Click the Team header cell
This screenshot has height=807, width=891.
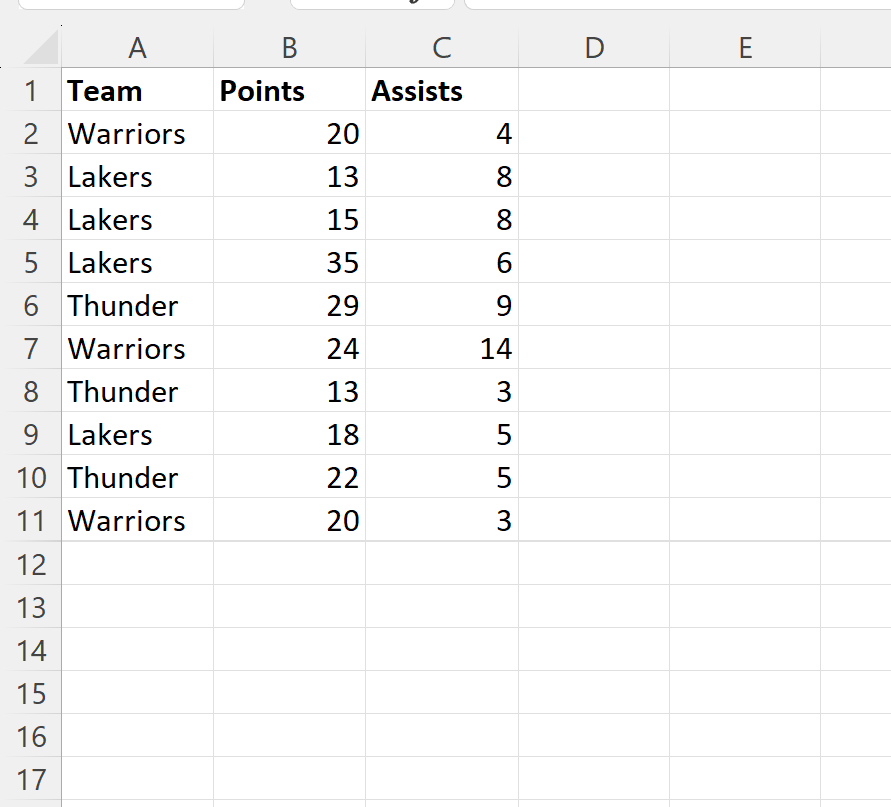click(137, 91)
